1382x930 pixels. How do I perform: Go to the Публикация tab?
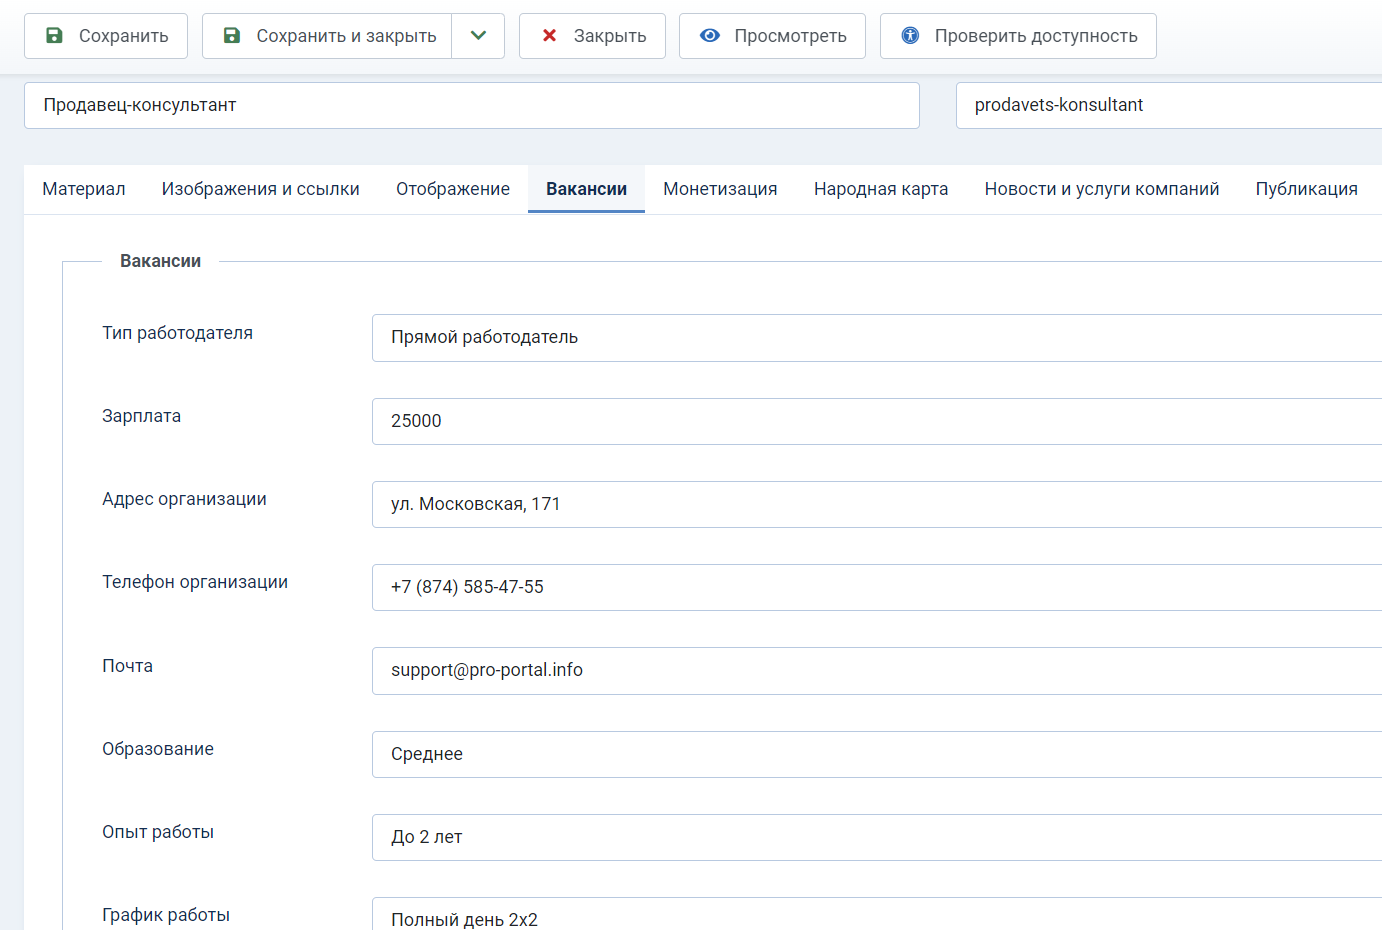coord(1306,189)
